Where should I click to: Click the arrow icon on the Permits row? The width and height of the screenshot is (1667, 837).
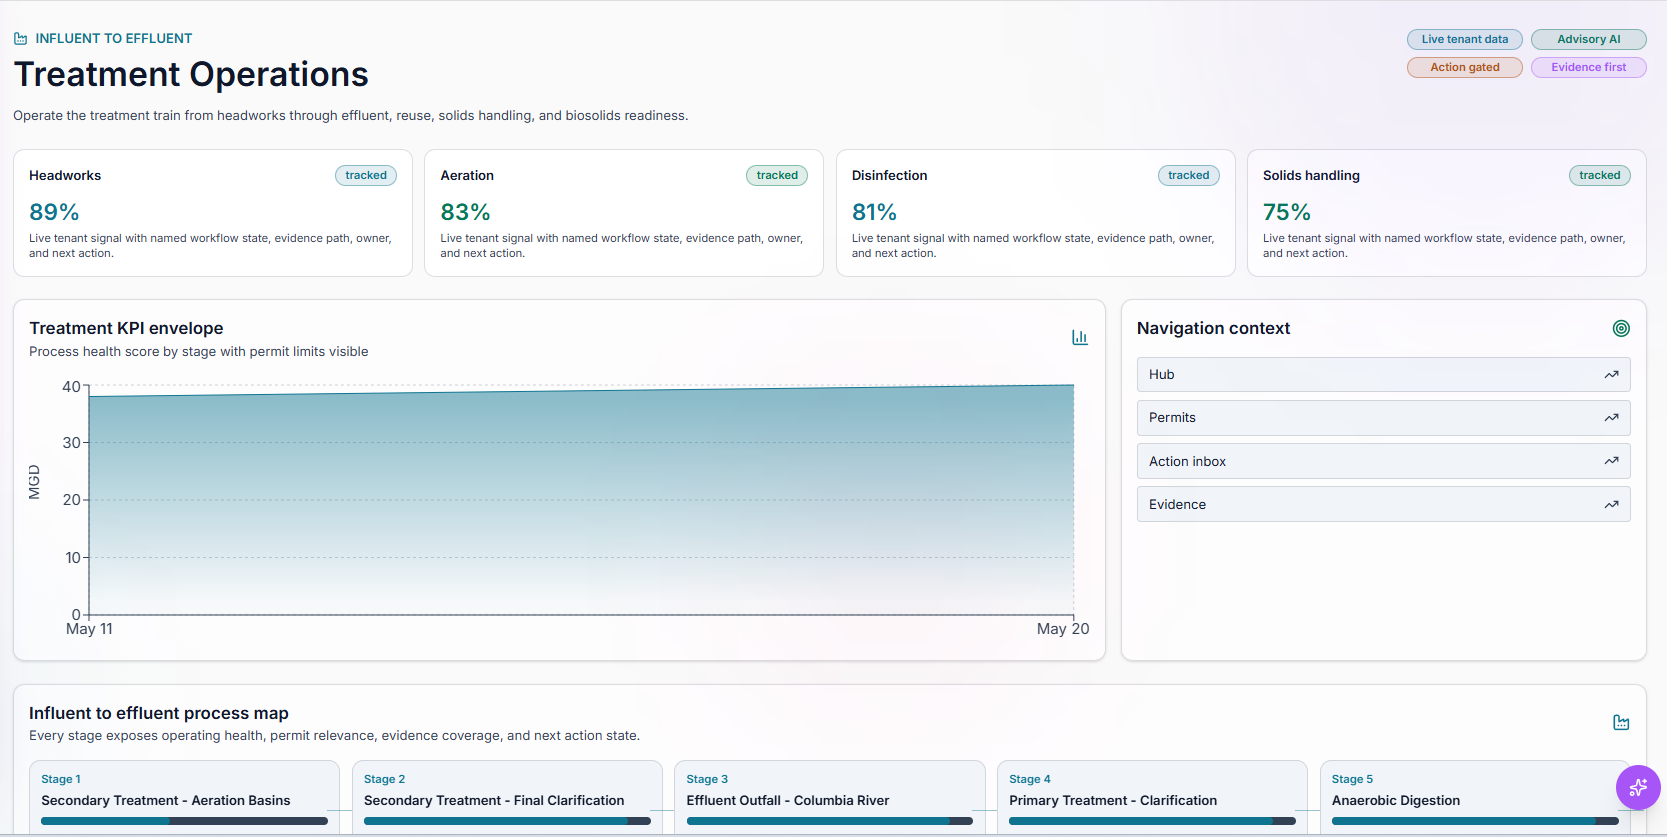(x=1611, y=418)
